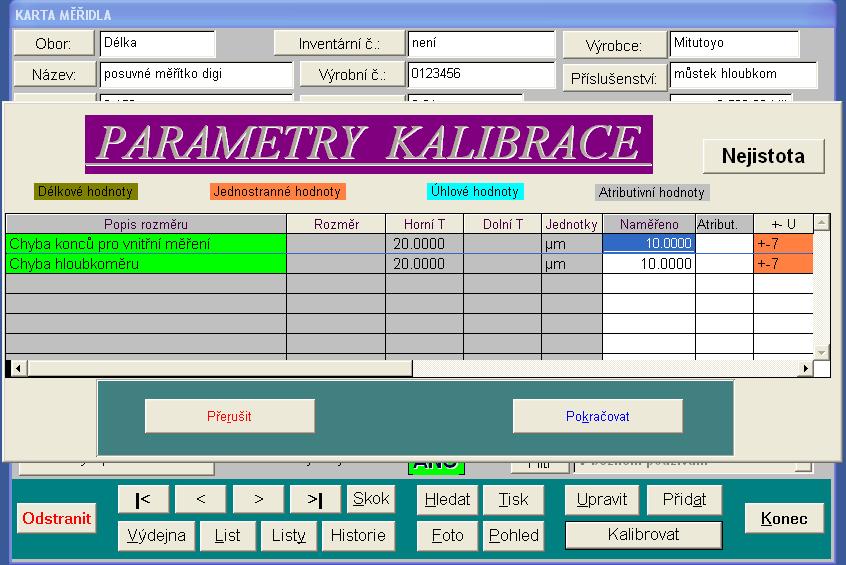This screenshot has height=565, width=846.
Task: Click +-7 uncertainty cell in Chyba konců row
Action: (783, 243)
